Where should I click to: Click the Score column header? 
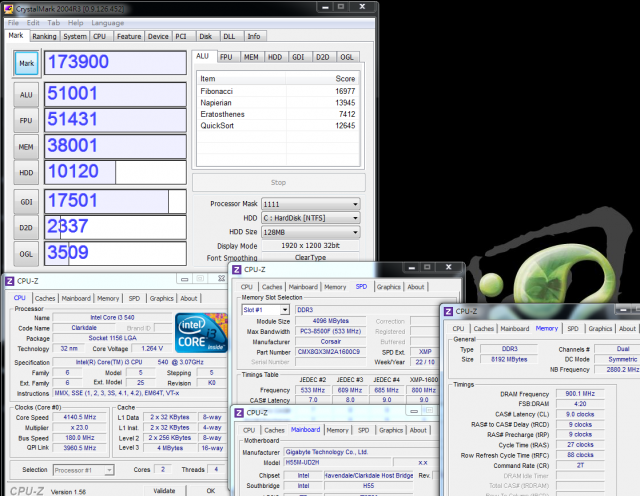pos(322,78)
